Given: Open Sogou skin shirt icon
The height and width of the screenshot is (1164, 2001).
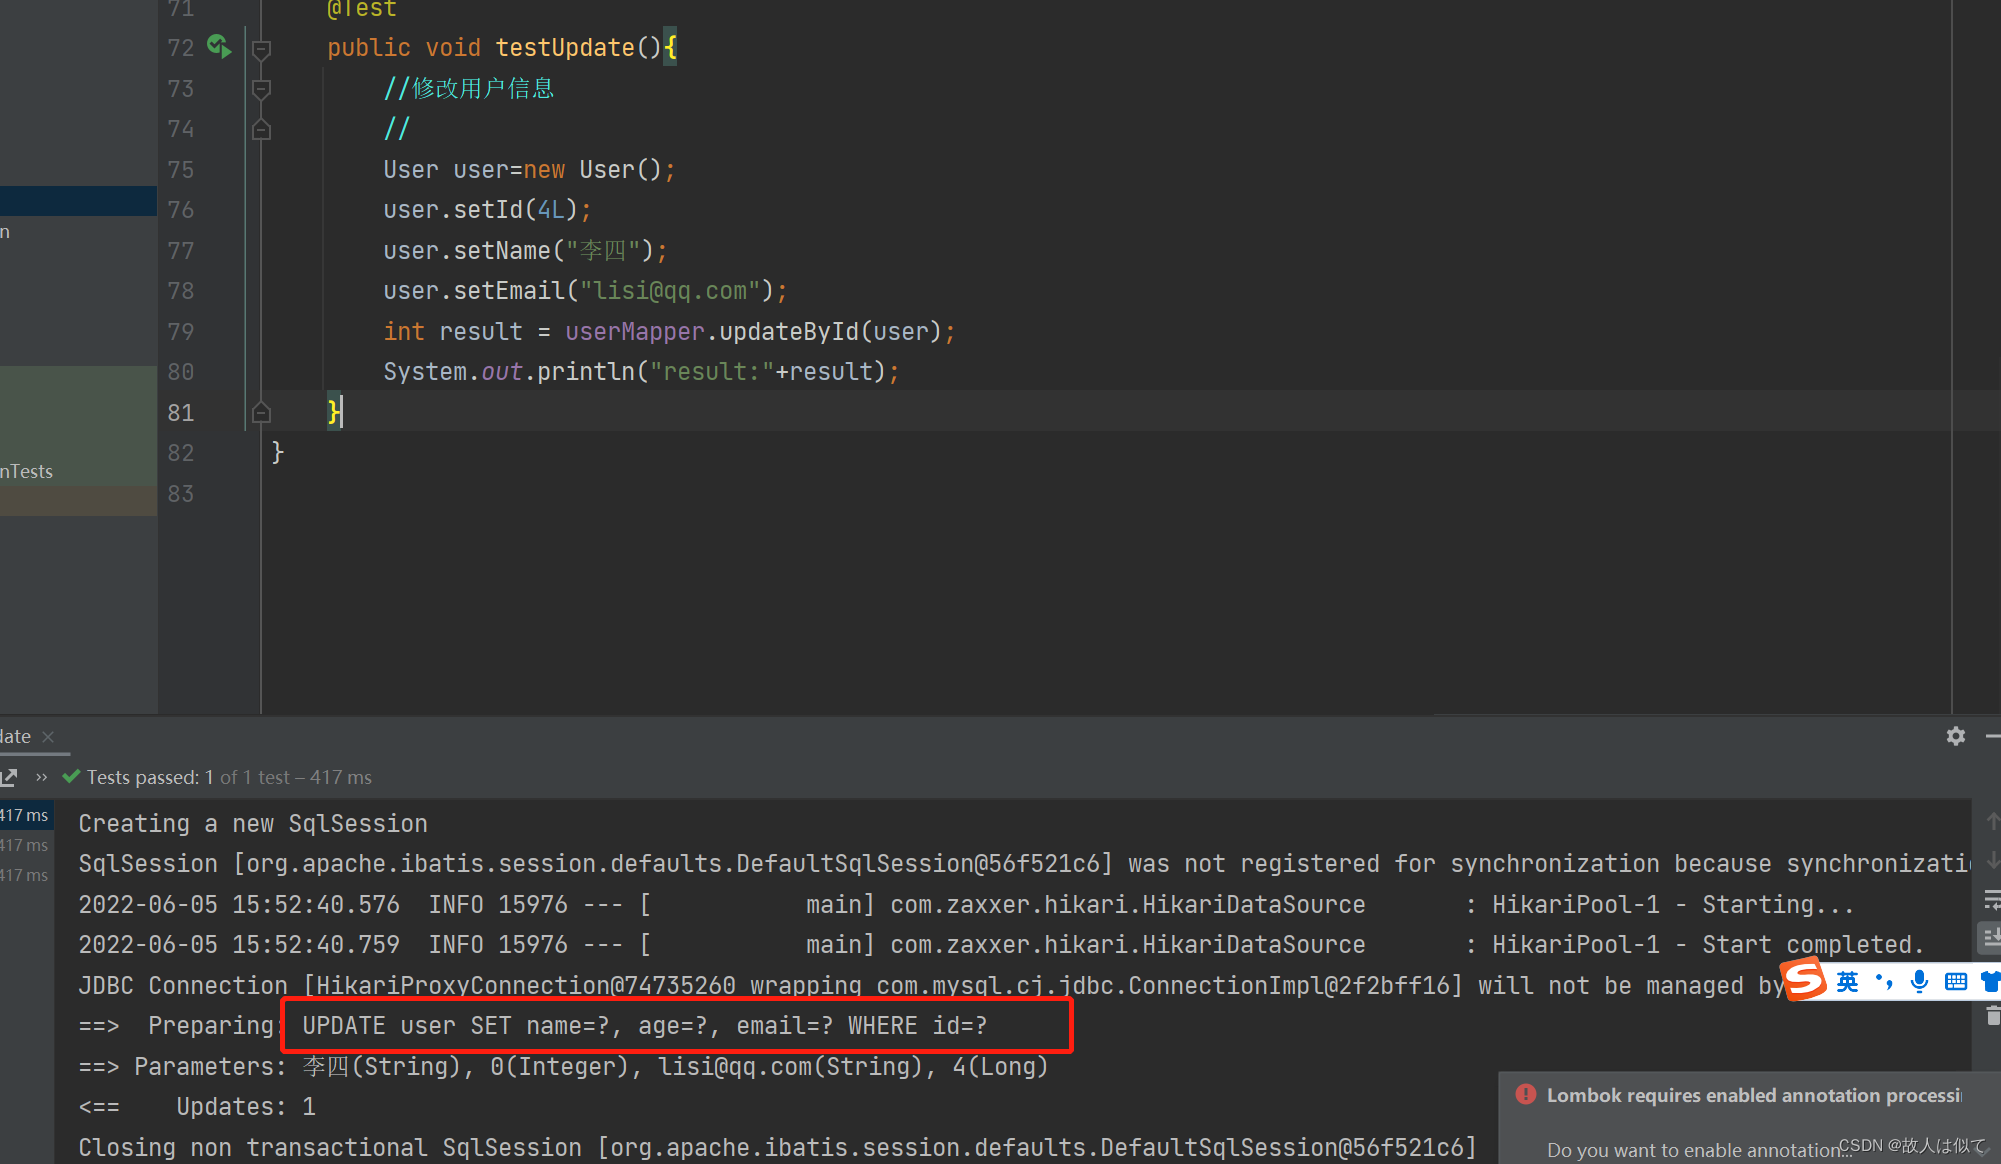Looking at the screenshot, I should tap(1990, 982).
